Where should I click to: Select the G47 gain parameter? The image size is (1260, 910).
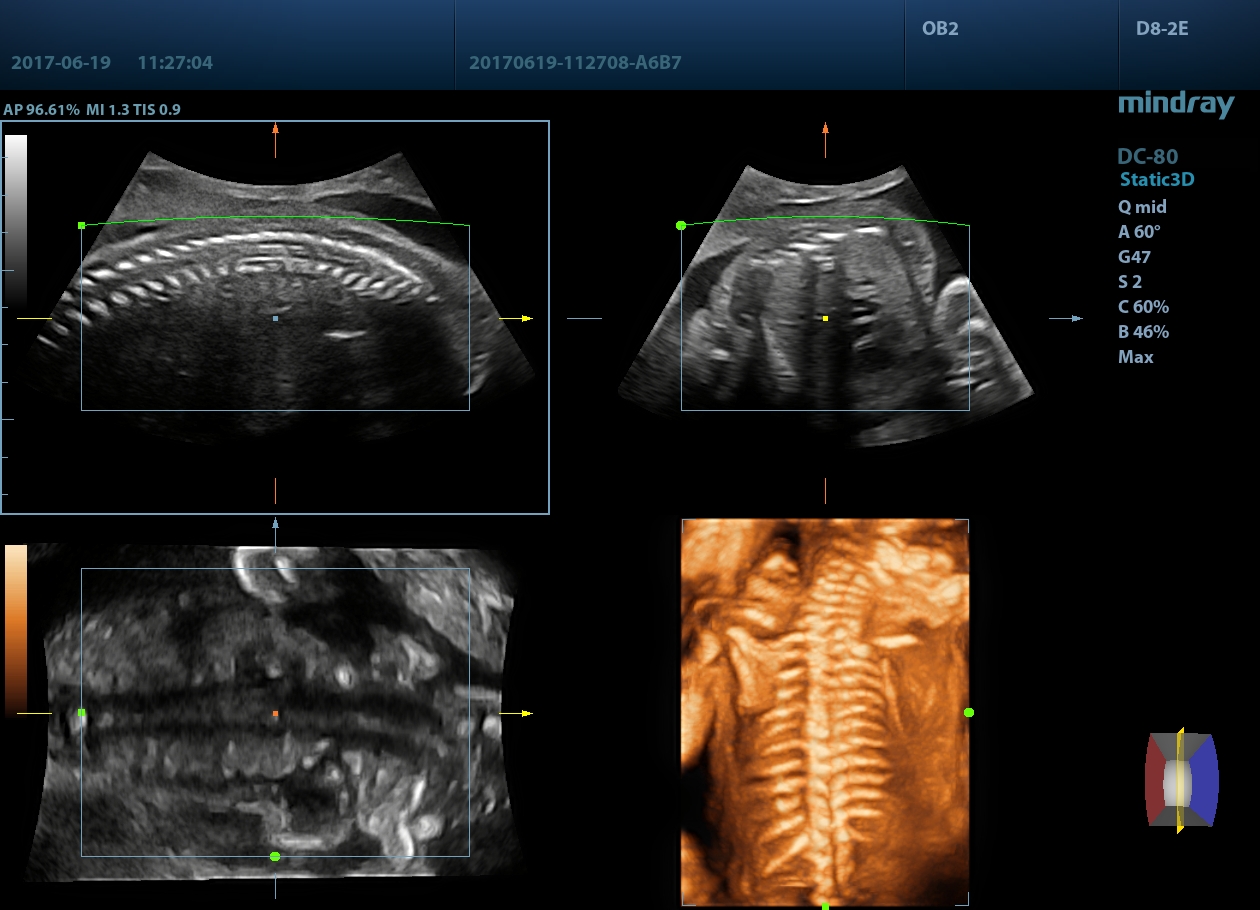(1136, 257)
